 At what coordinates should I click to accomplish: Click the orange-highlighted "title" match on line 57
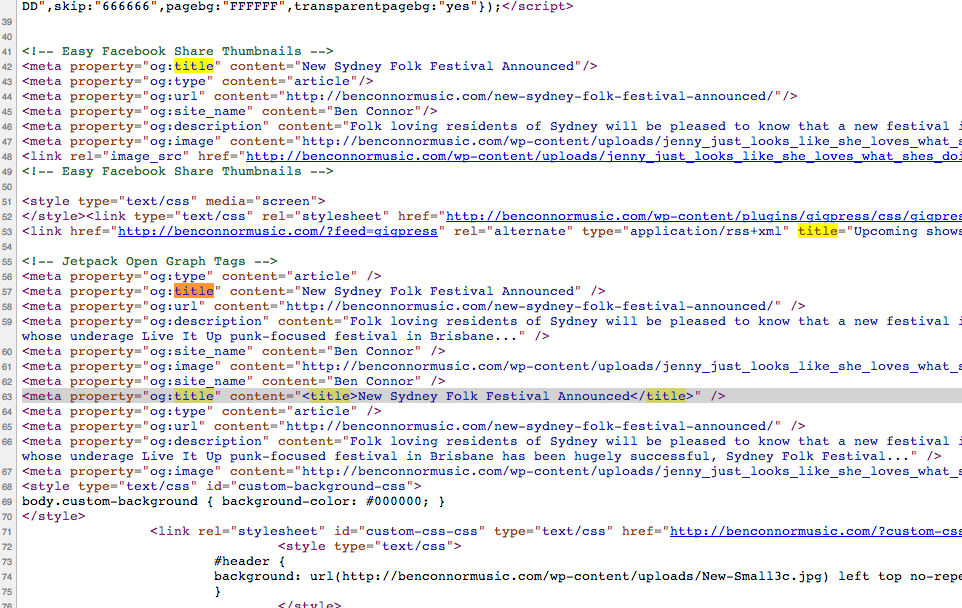point(194,291)
